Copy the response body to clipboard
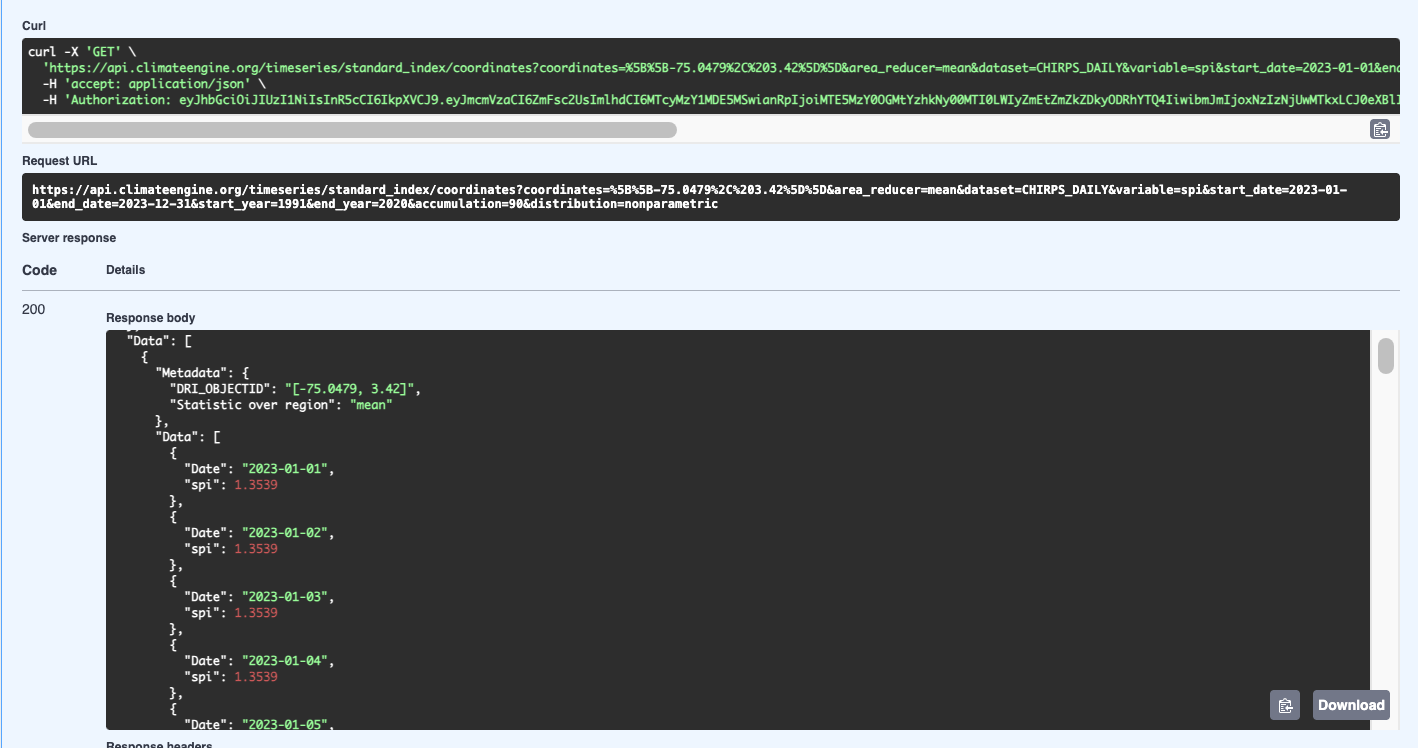Viewport: 1418px width, 748px height. coord(1284,705)
